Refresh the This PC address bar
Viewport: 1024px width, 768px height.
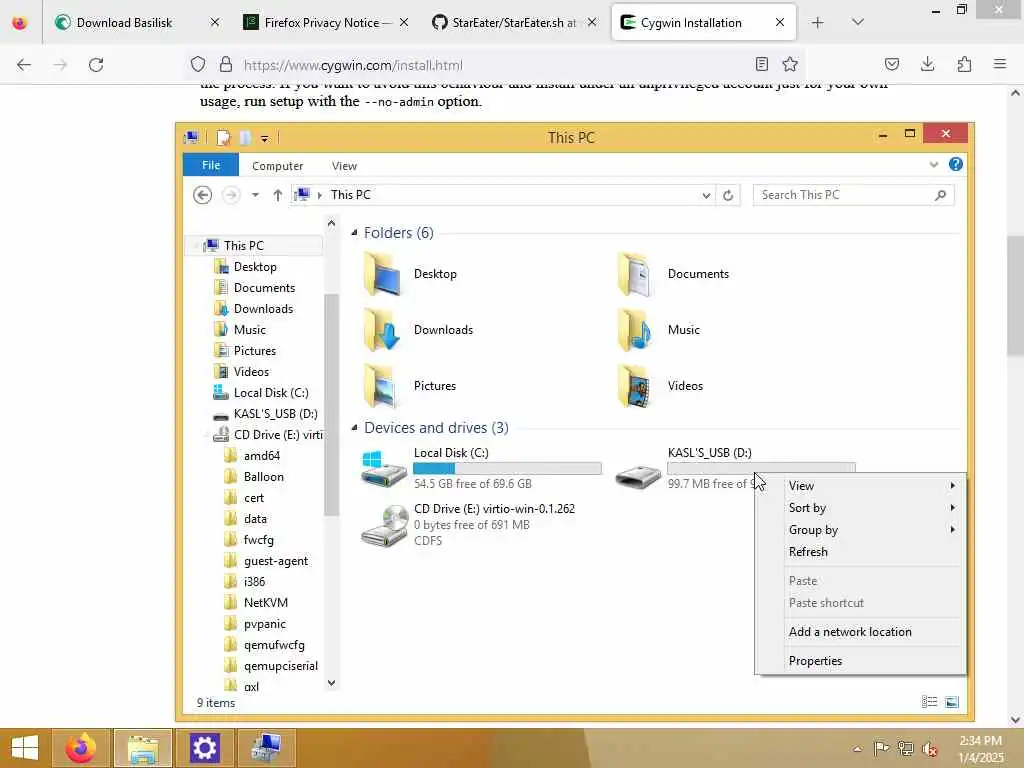click(x=728, y=195)
